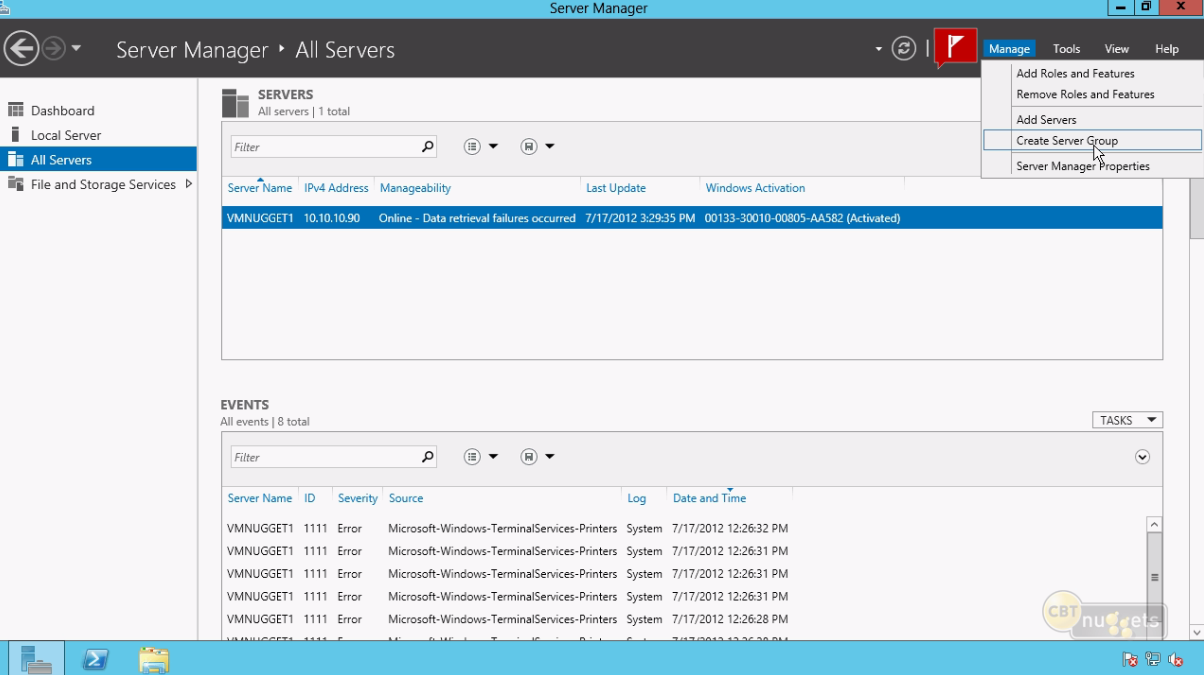Select event at 7/17/2012 12:26:32 PM
1204x675 pixels.
685,528
